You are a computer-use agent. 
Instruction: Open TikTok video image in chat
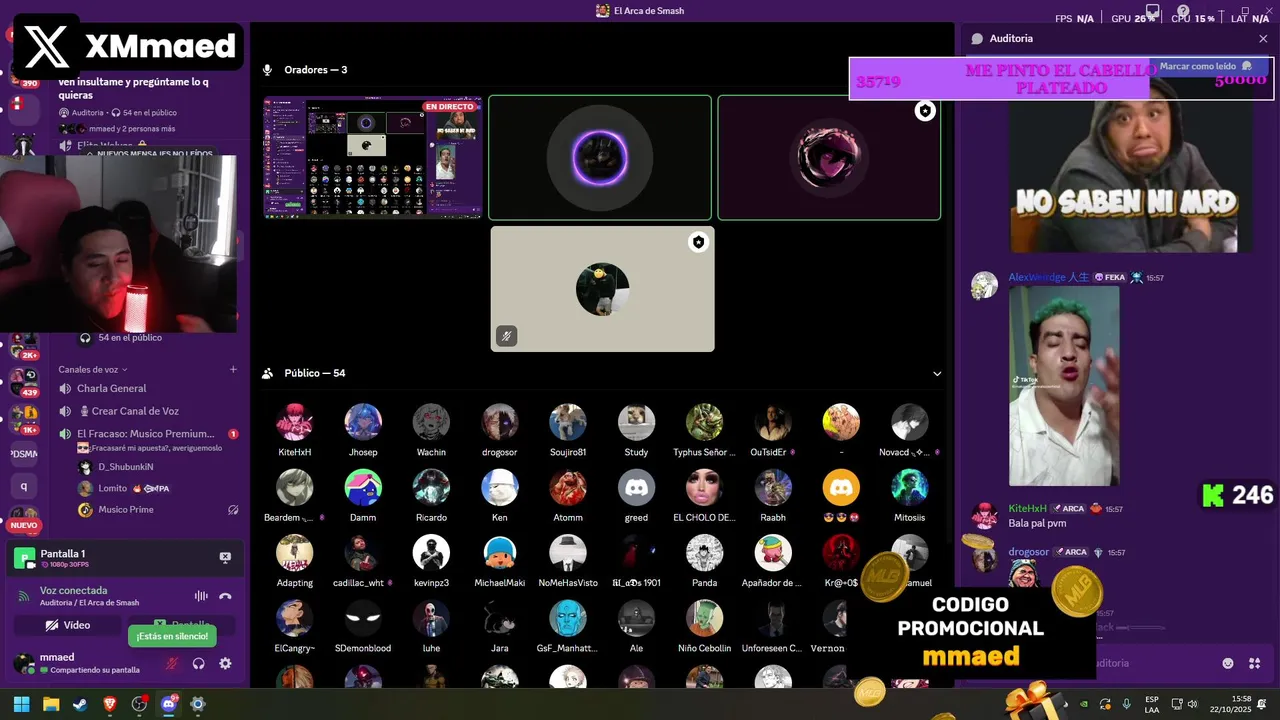[1063, 386]
